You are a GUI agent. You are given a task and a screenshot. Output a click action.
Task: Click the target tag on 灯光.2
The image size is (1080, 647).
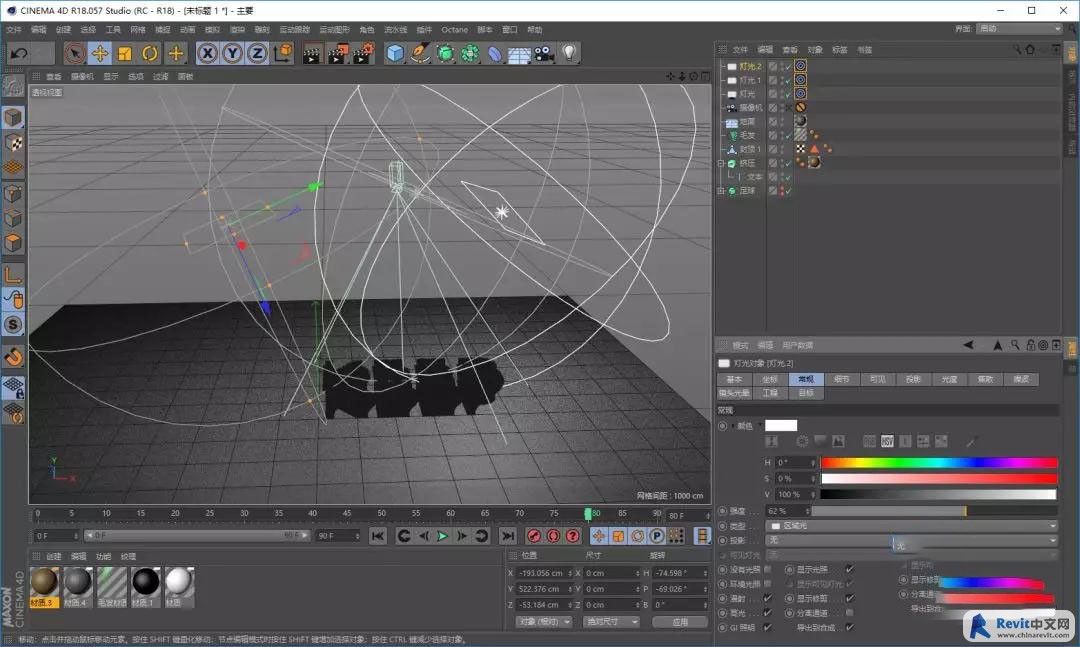coord(800,65)
